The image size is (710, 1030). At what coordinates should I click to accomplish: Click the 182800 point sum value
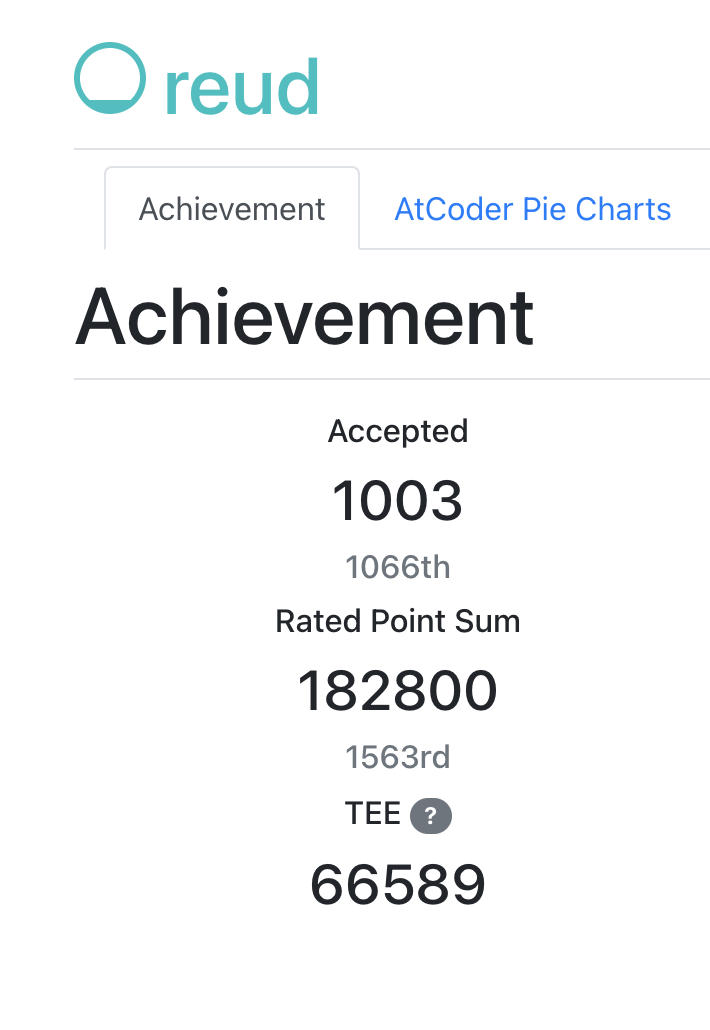(398, 690)
